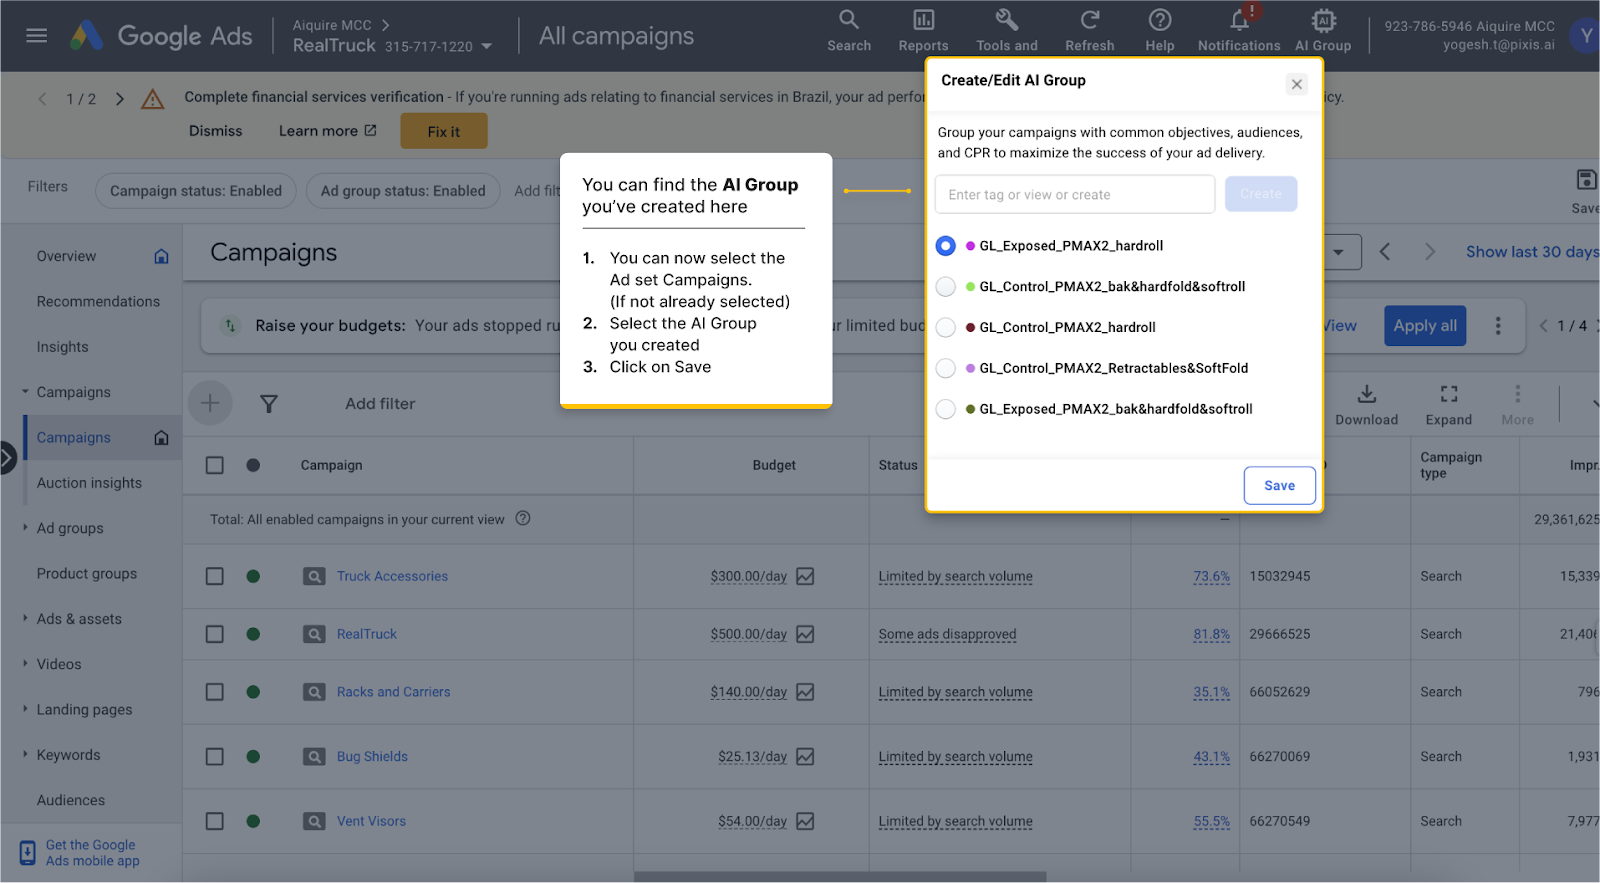1600x883 pixels.
Task: Go to previous notification arrow
Action: pos(42,99)
